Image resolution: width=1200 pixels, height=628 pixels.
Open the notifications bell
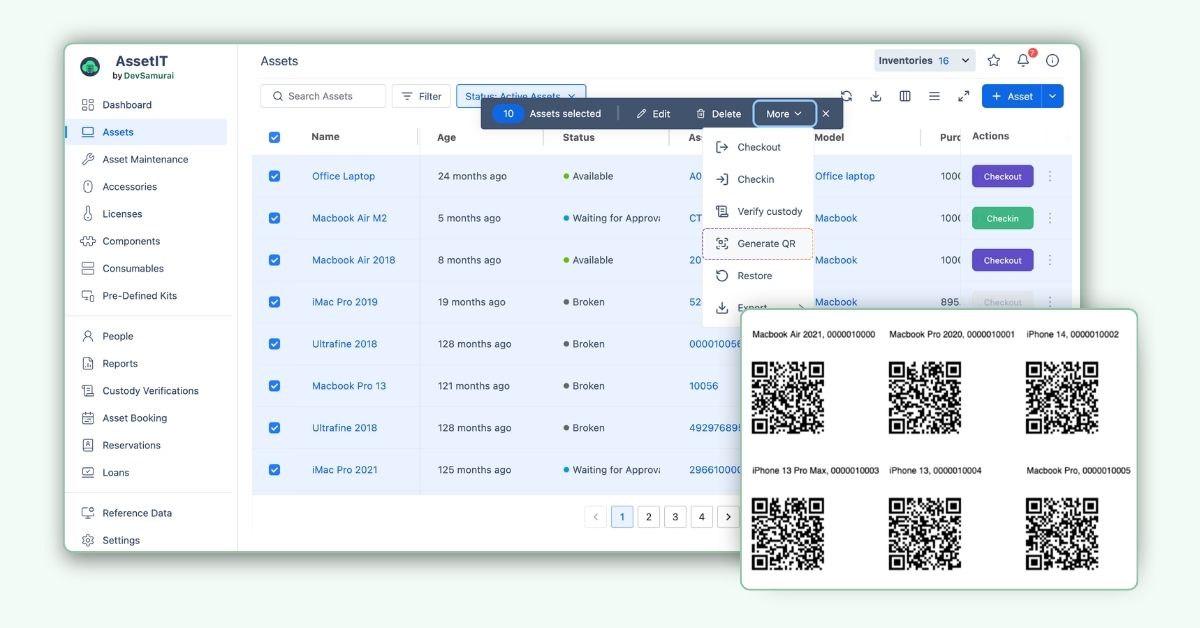tap(1022, 60)
